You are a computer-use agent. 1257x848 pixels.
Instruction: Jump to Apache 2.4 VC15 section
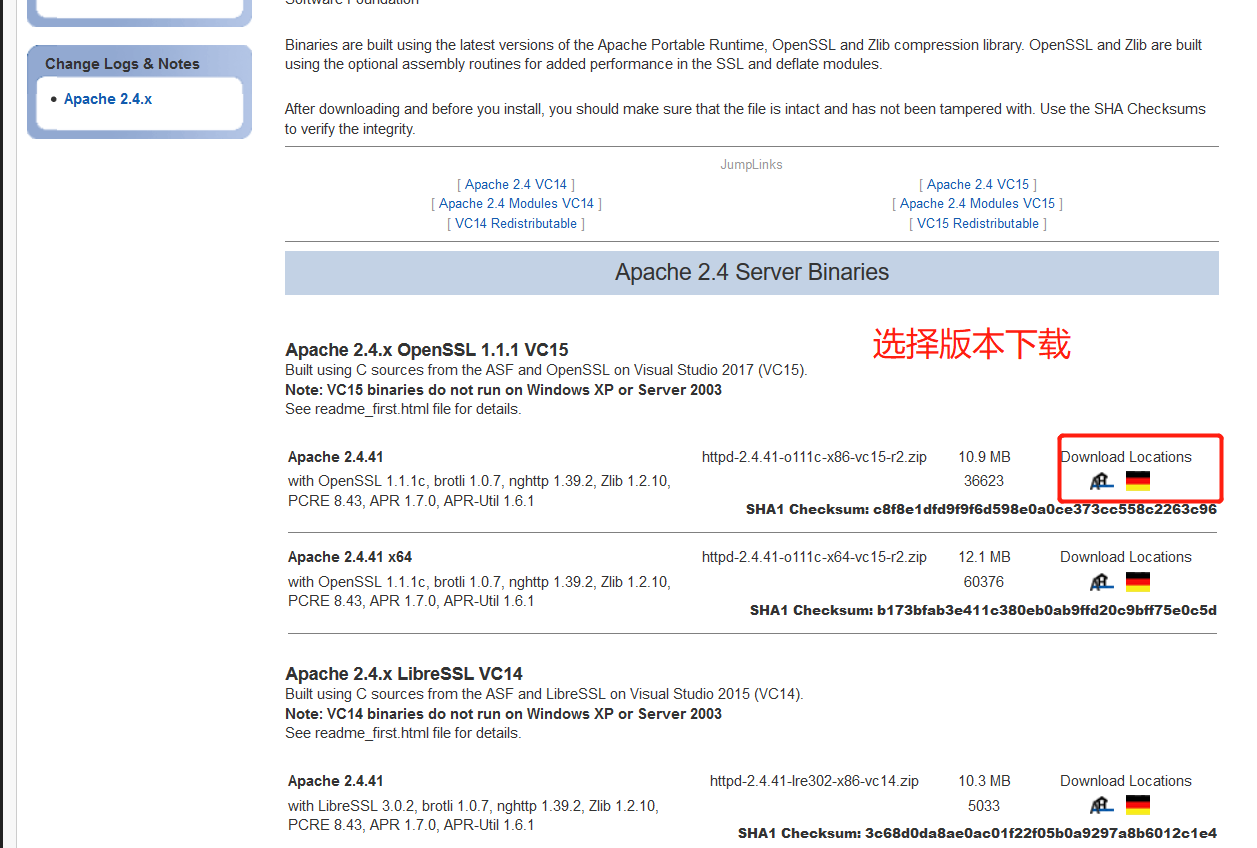coord(978,184)
